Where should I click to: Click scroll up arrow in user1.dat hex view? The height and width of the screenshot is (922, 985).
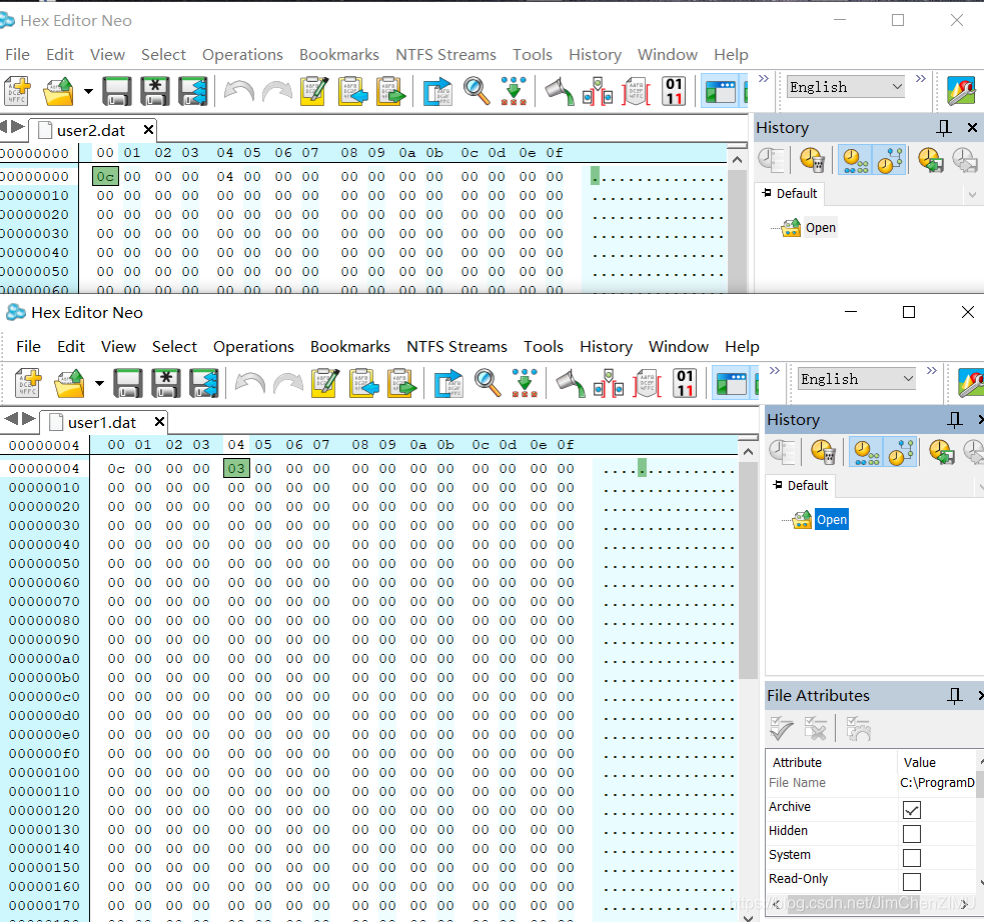click(748, 452)
